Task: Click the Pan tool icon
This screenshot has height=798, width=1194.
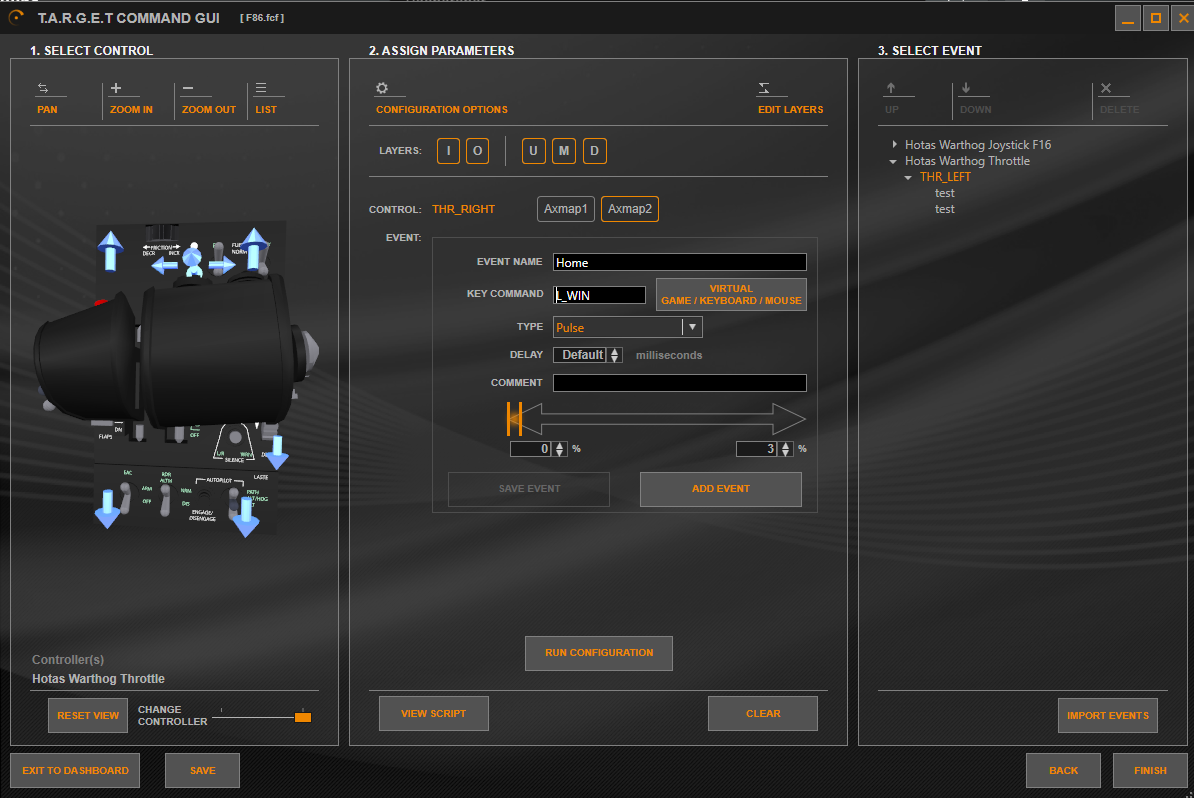Action: click(43, 89)
